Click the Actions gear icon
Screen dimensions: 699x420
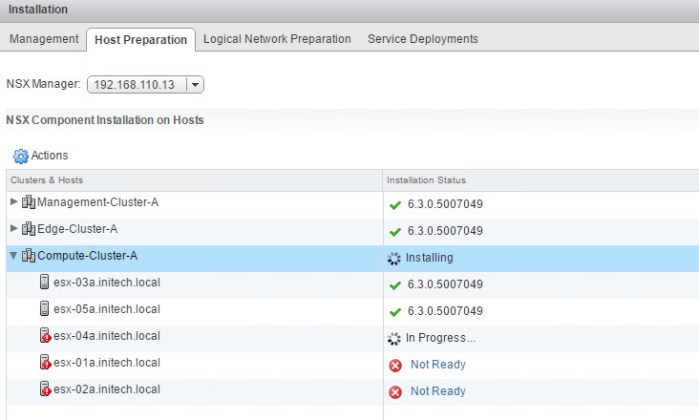20,156
